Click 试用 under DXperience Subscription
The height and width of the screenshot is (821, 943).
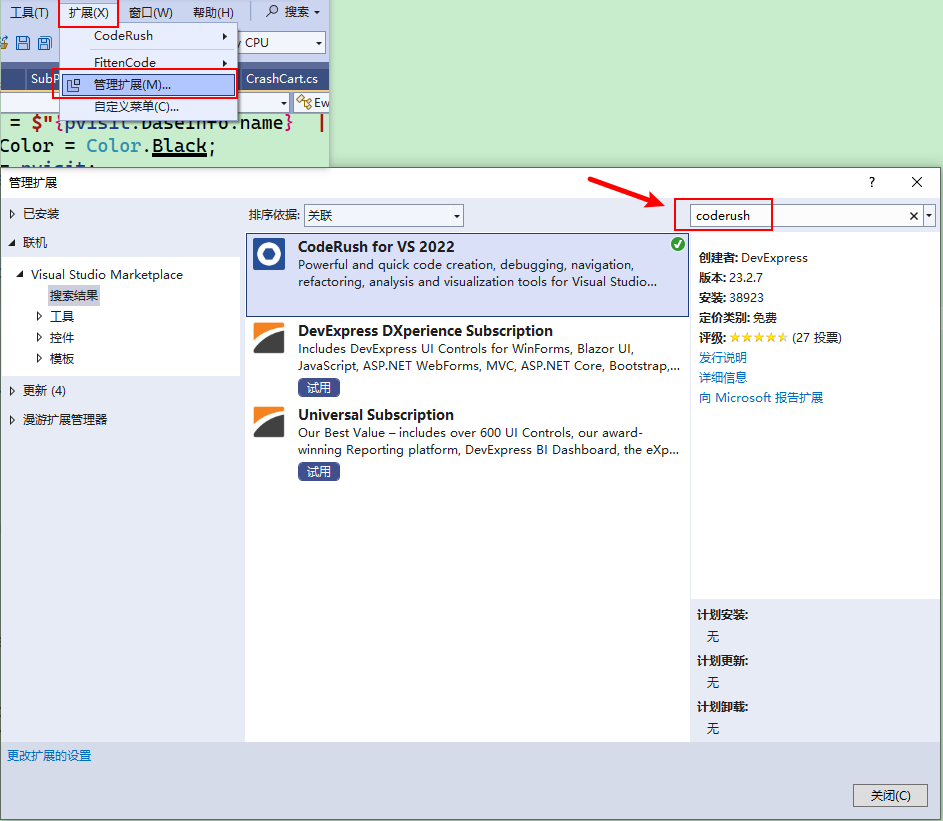click(x=319, y=387)
